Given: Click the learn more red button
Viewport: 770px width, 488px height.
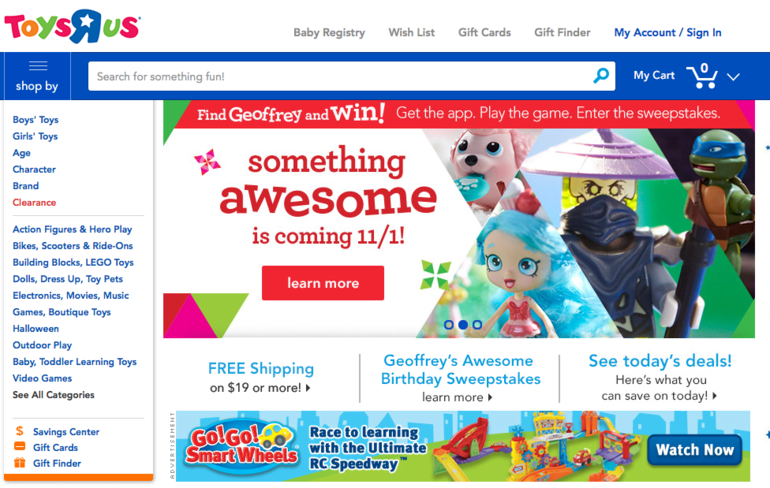Looking at the screenshot, I should pos(323,283).
